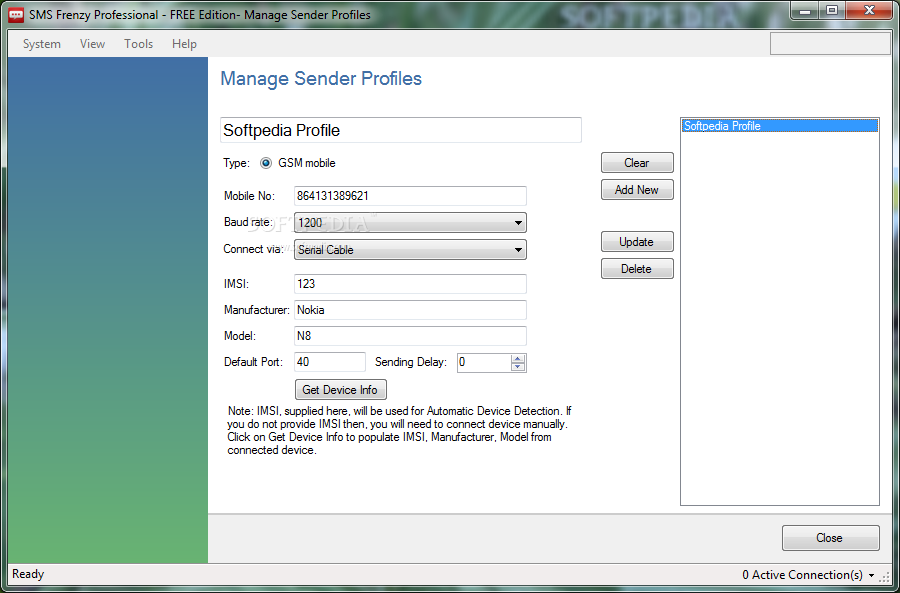Click the Update button
900x593 pixels.
pyautogui.click(x=637, y=242)
